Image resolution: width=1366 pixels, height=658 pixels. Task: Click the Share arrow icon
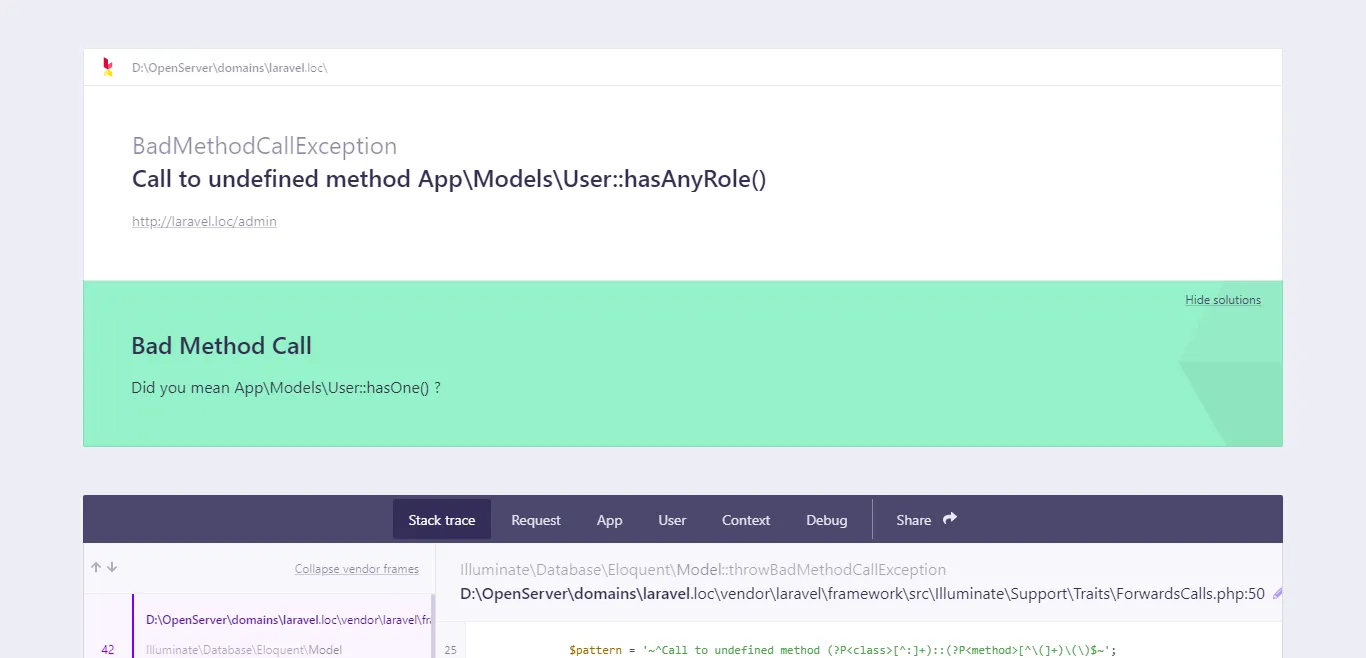(x=950, y=518)
